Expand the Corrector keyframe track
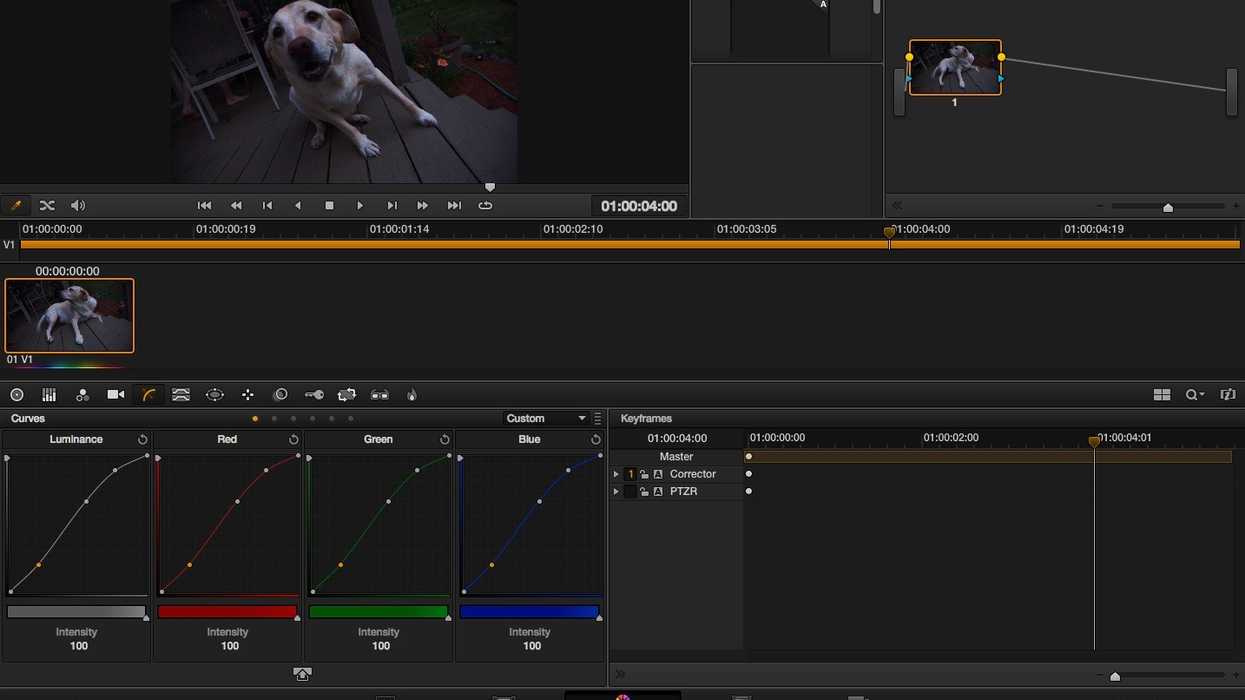This screenshot has width=1245, height=700. [616, 474]
